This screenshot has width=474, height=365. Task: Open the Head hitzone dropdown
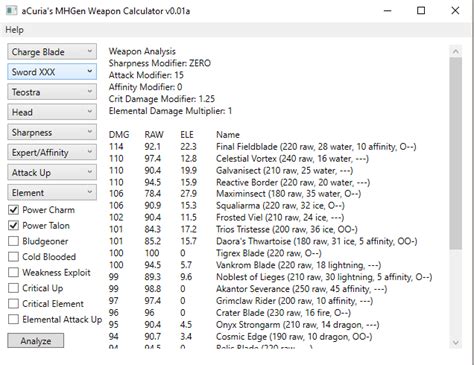click(52, 112)
